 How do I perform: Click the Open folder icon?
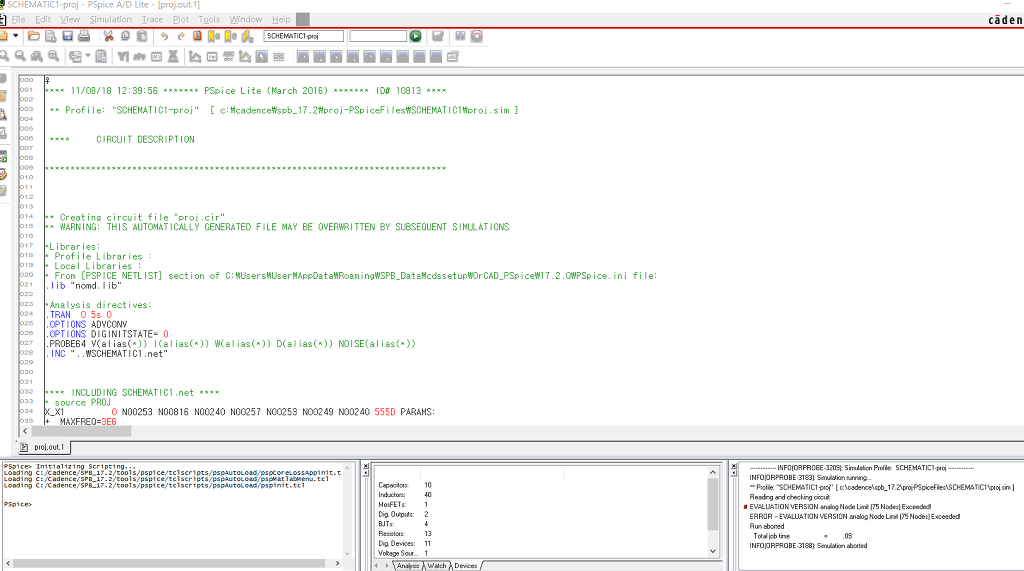(x=35, y=36)
